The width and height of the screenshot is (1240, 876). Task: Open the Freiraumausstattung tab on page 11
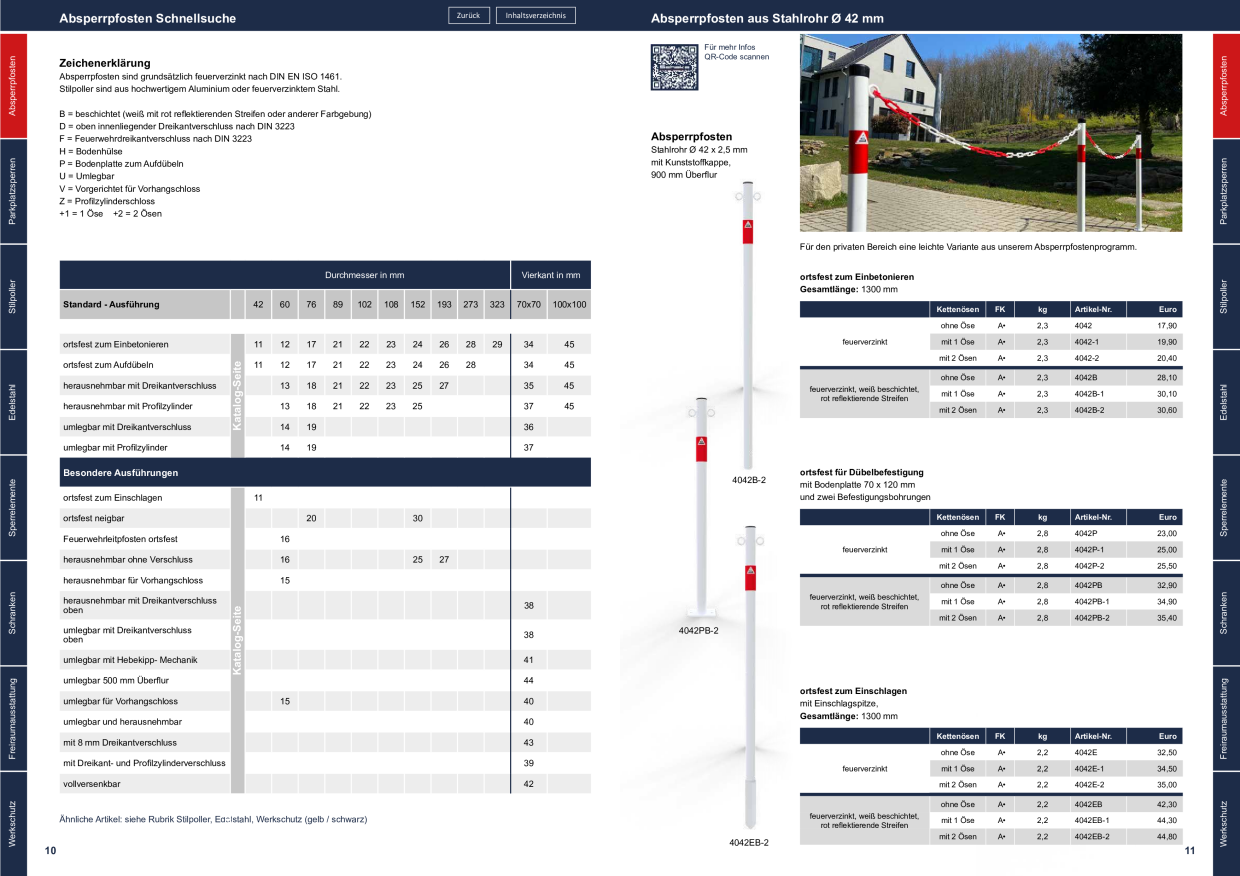point(1226,718)
